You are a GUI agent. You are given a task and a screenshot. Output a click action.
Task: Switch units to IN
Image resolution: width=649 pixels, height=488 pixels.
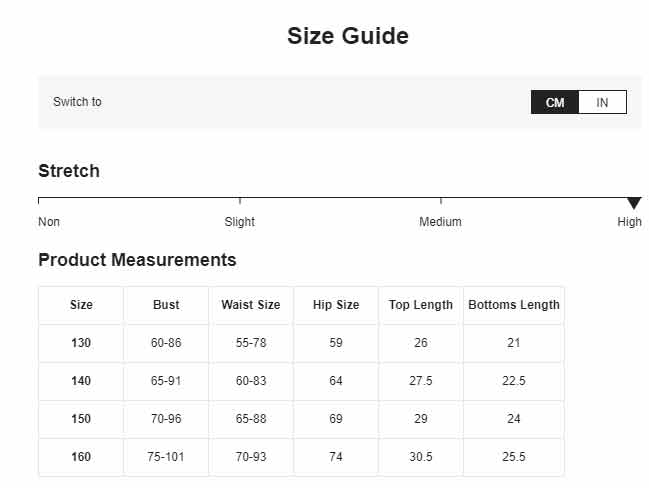[x=602, y=102]
